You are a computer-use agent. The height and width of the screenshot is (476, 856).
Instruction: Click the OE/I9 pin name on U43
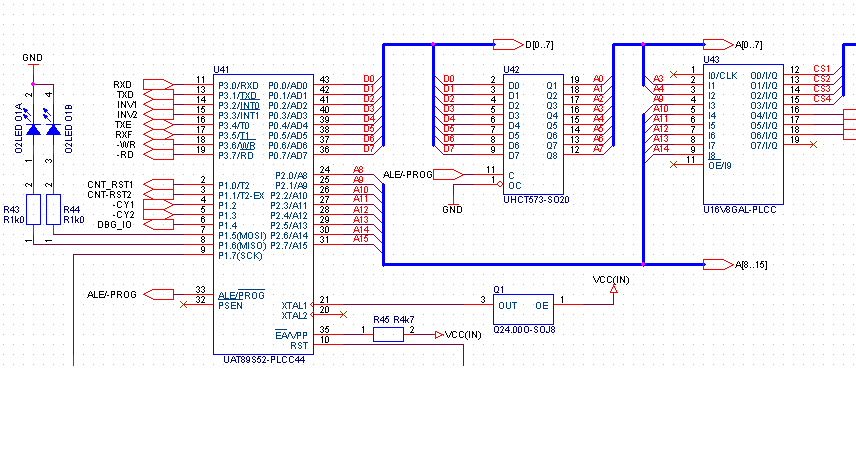tap(720, 165)
